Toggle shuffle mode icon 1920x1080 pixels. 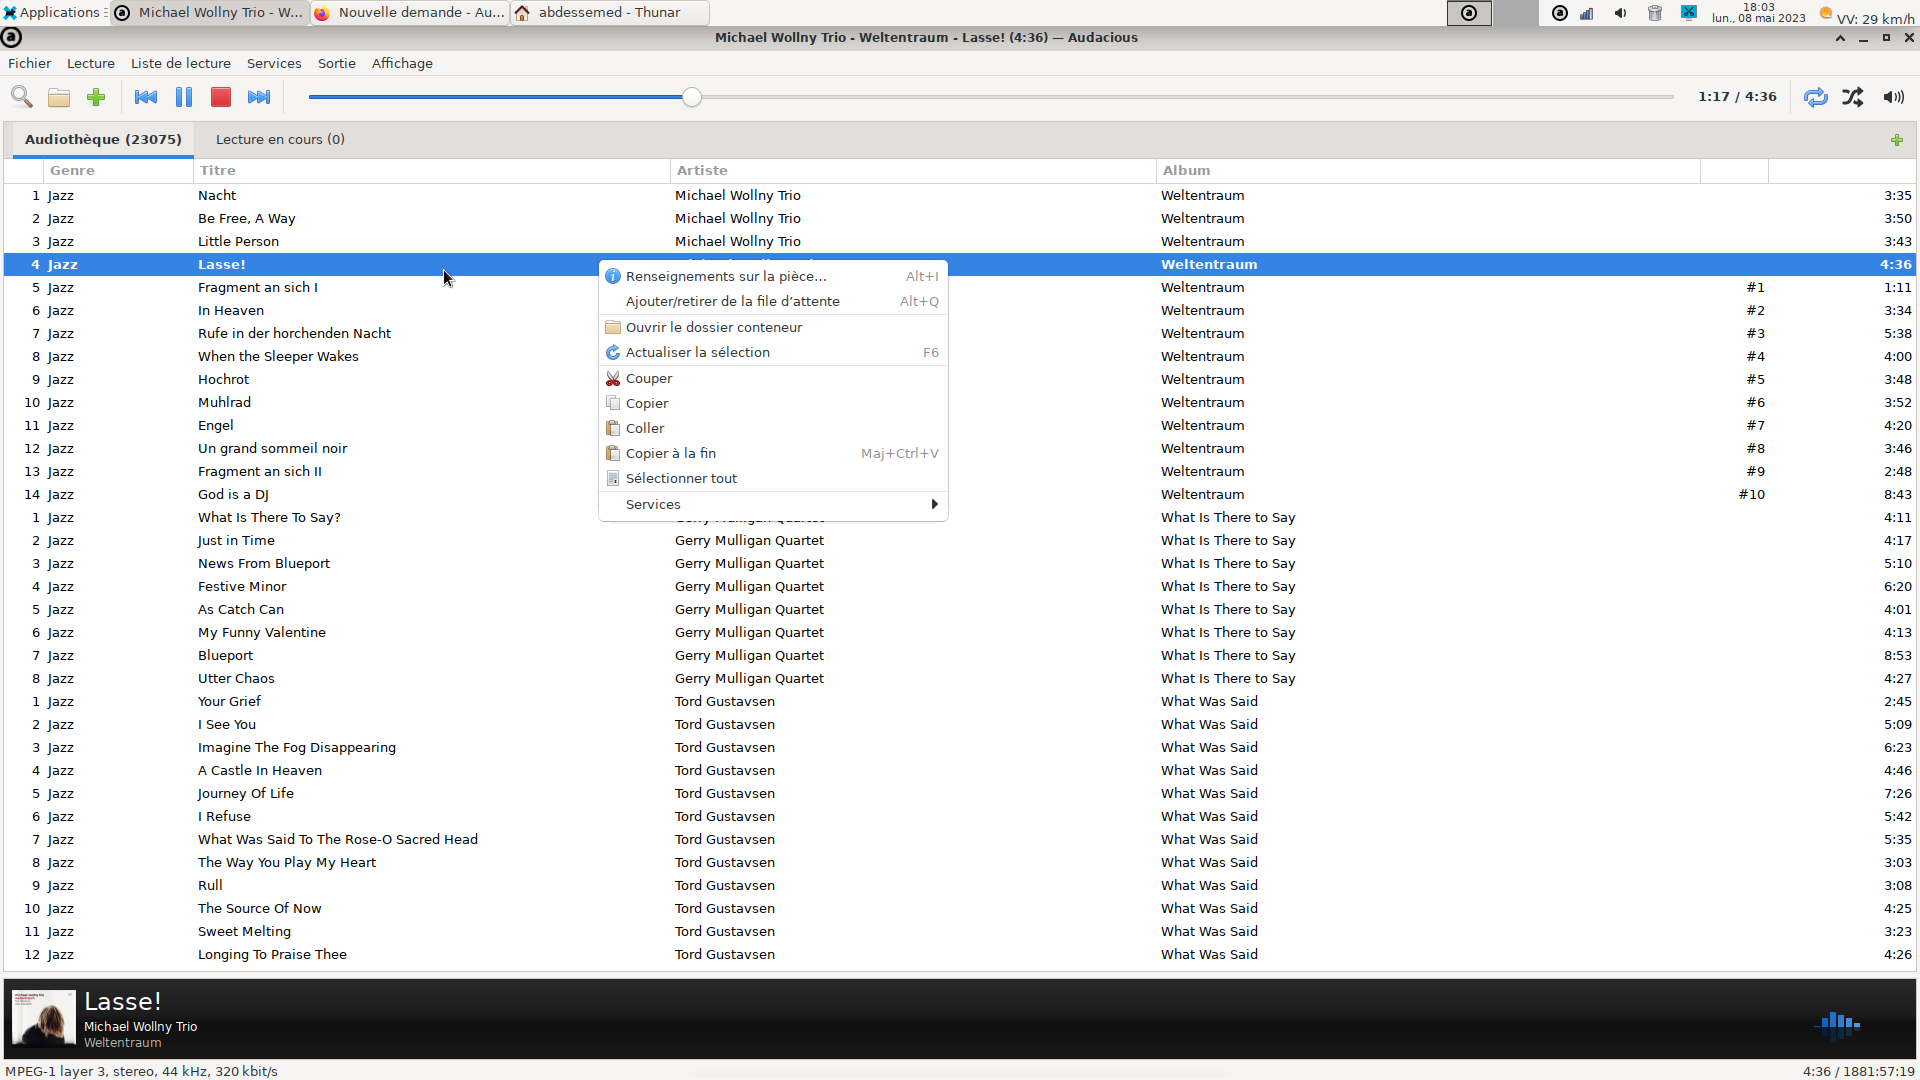click(1853, 97)
